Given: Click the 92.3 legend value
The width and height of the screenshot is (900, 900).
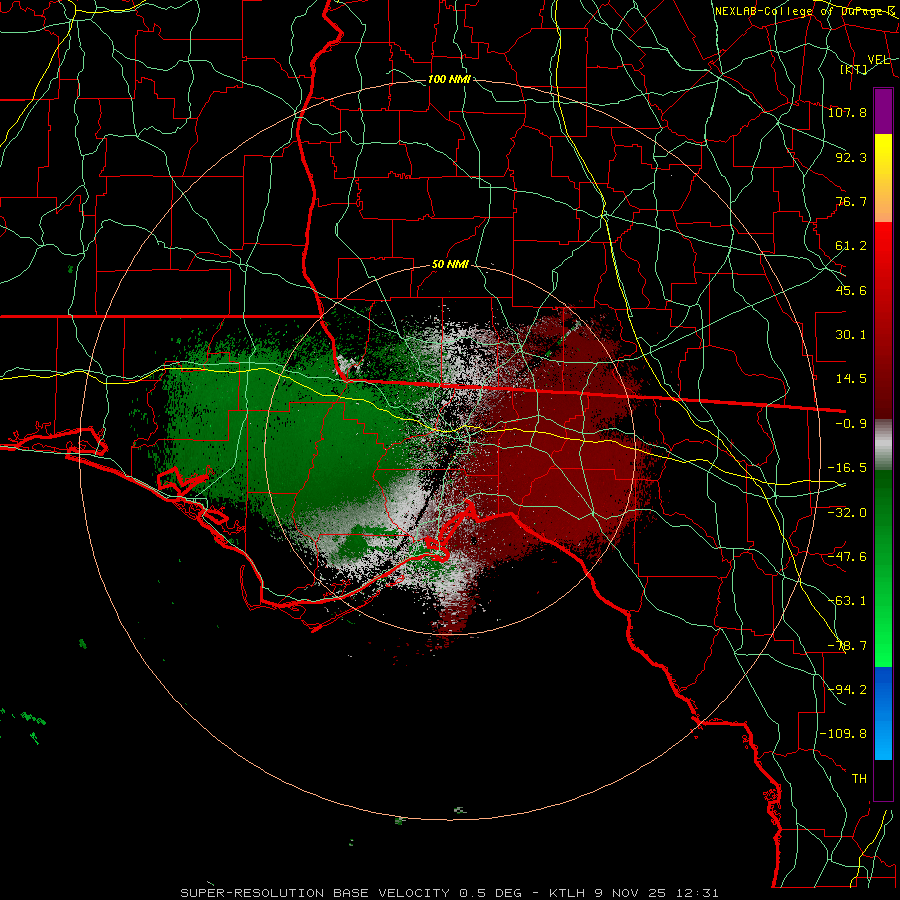Looking at the screenshot, I should point(851,157).
